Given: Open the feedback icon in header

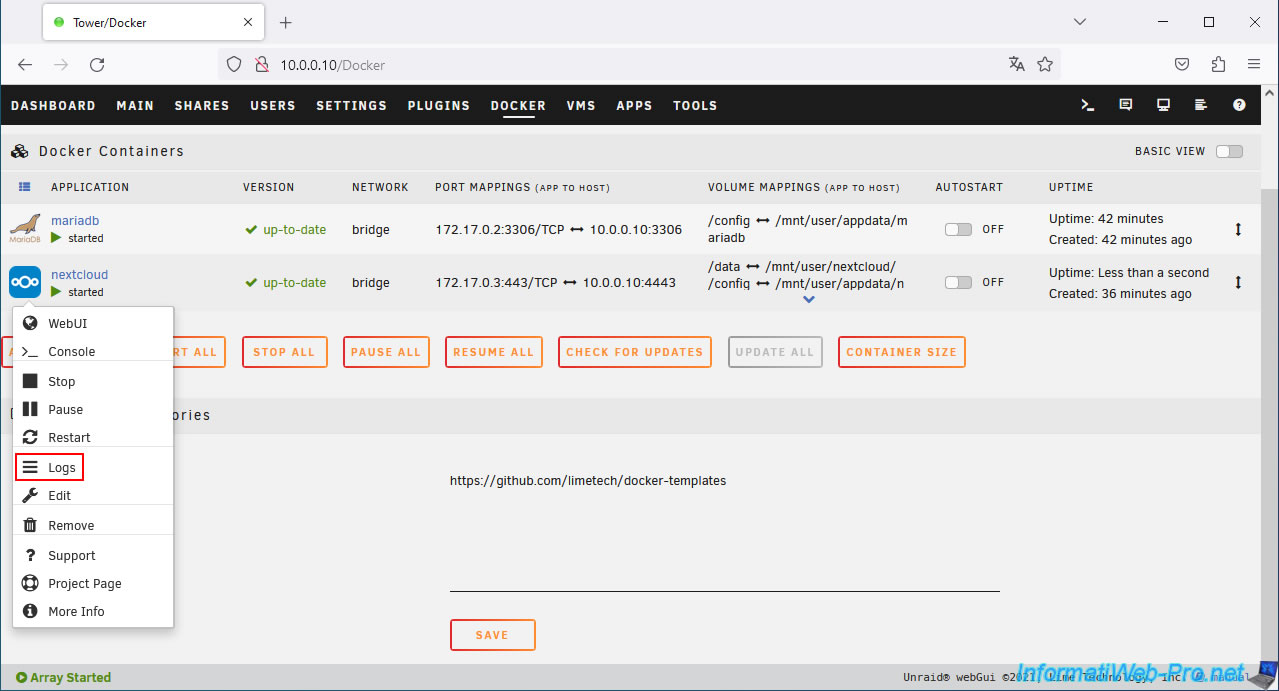Looking at the screenshot, I should click(1126, 105).
